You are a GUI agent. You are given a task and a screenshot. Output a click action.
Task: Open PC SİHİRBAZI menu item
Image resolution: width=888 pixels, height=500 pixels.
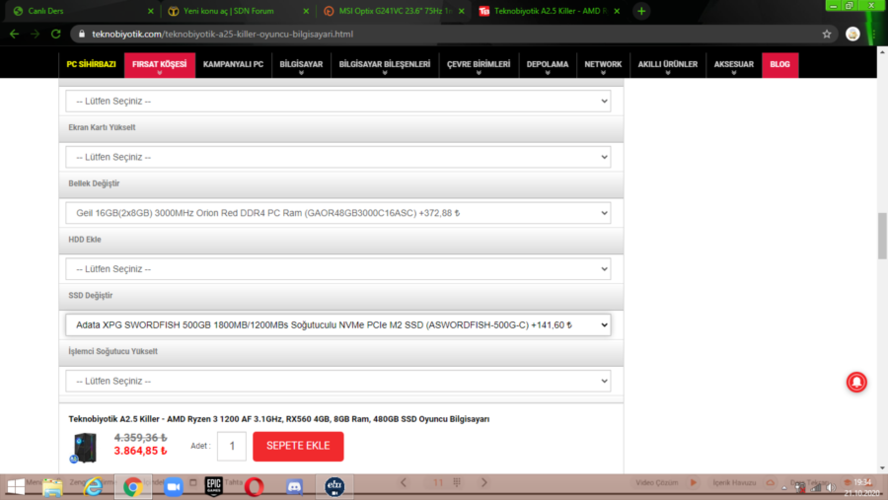91,65
